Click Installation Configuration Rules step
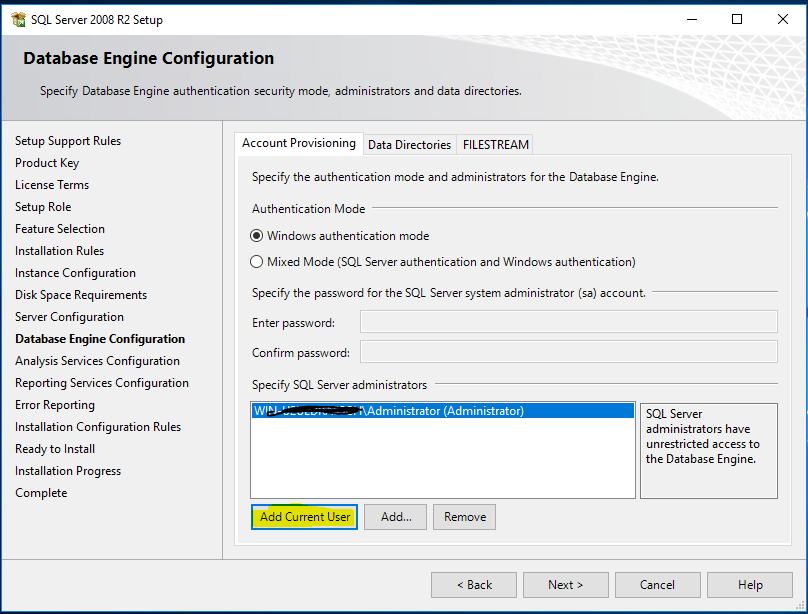This screenshot has width=808, height=614. pyautogui.click(x=98, y=427)
